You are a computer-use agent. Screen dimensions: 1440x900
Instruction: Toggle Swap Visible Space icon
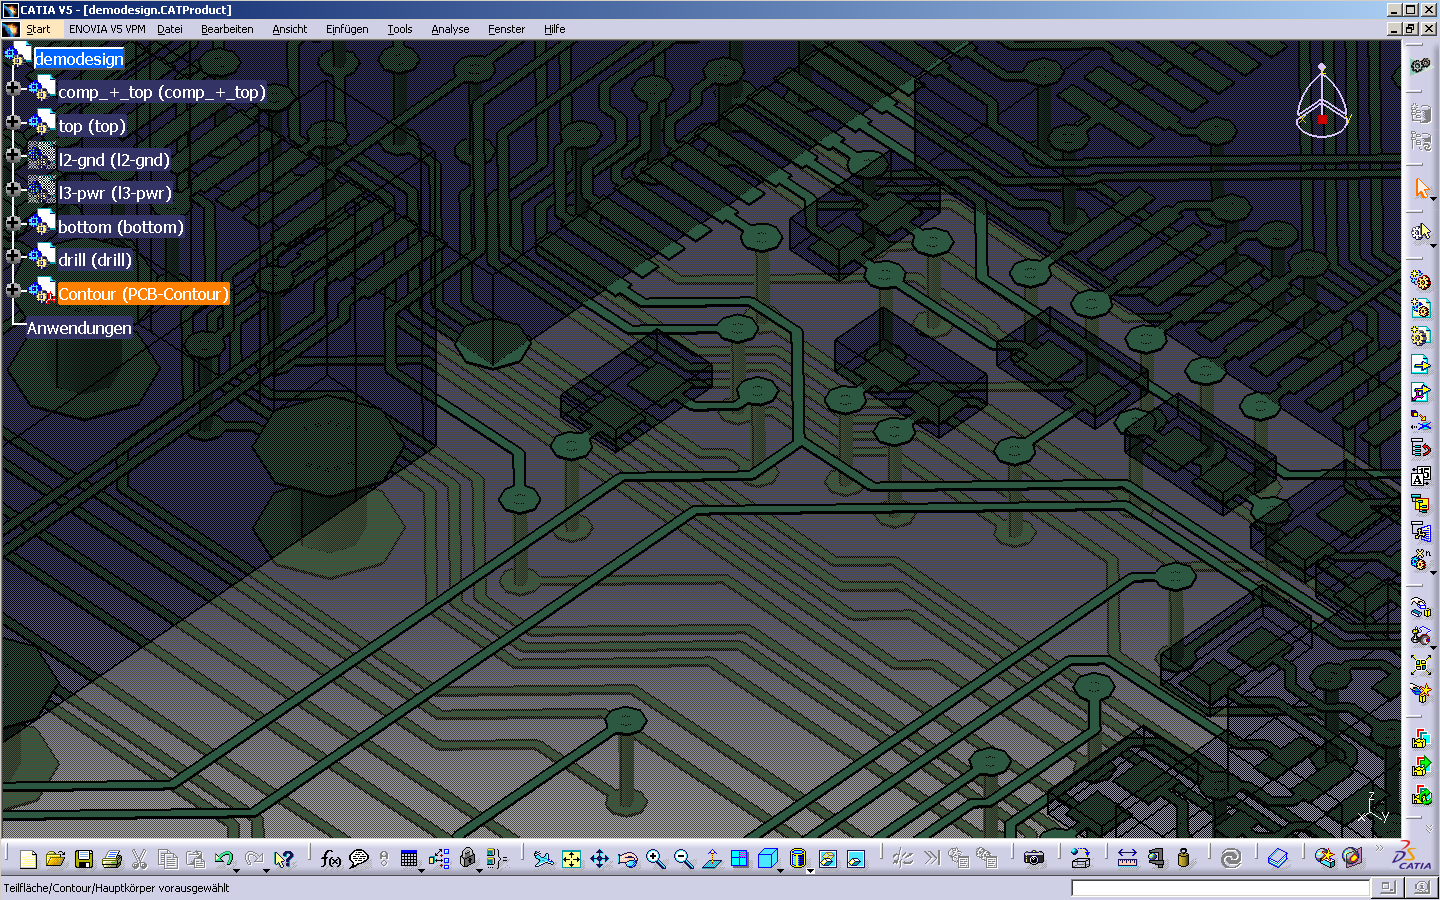[x=855, y=859]
